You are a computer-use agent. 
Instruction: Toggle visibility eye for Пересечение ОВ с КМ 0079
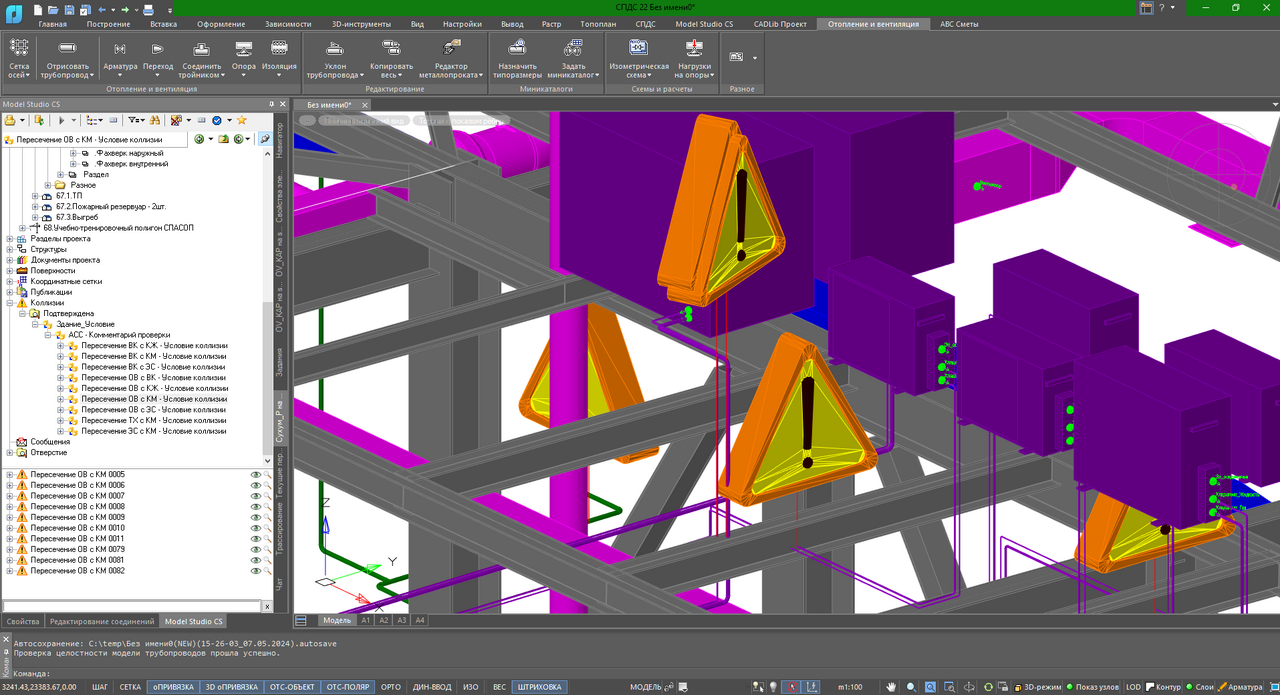[x=256, y=549]
